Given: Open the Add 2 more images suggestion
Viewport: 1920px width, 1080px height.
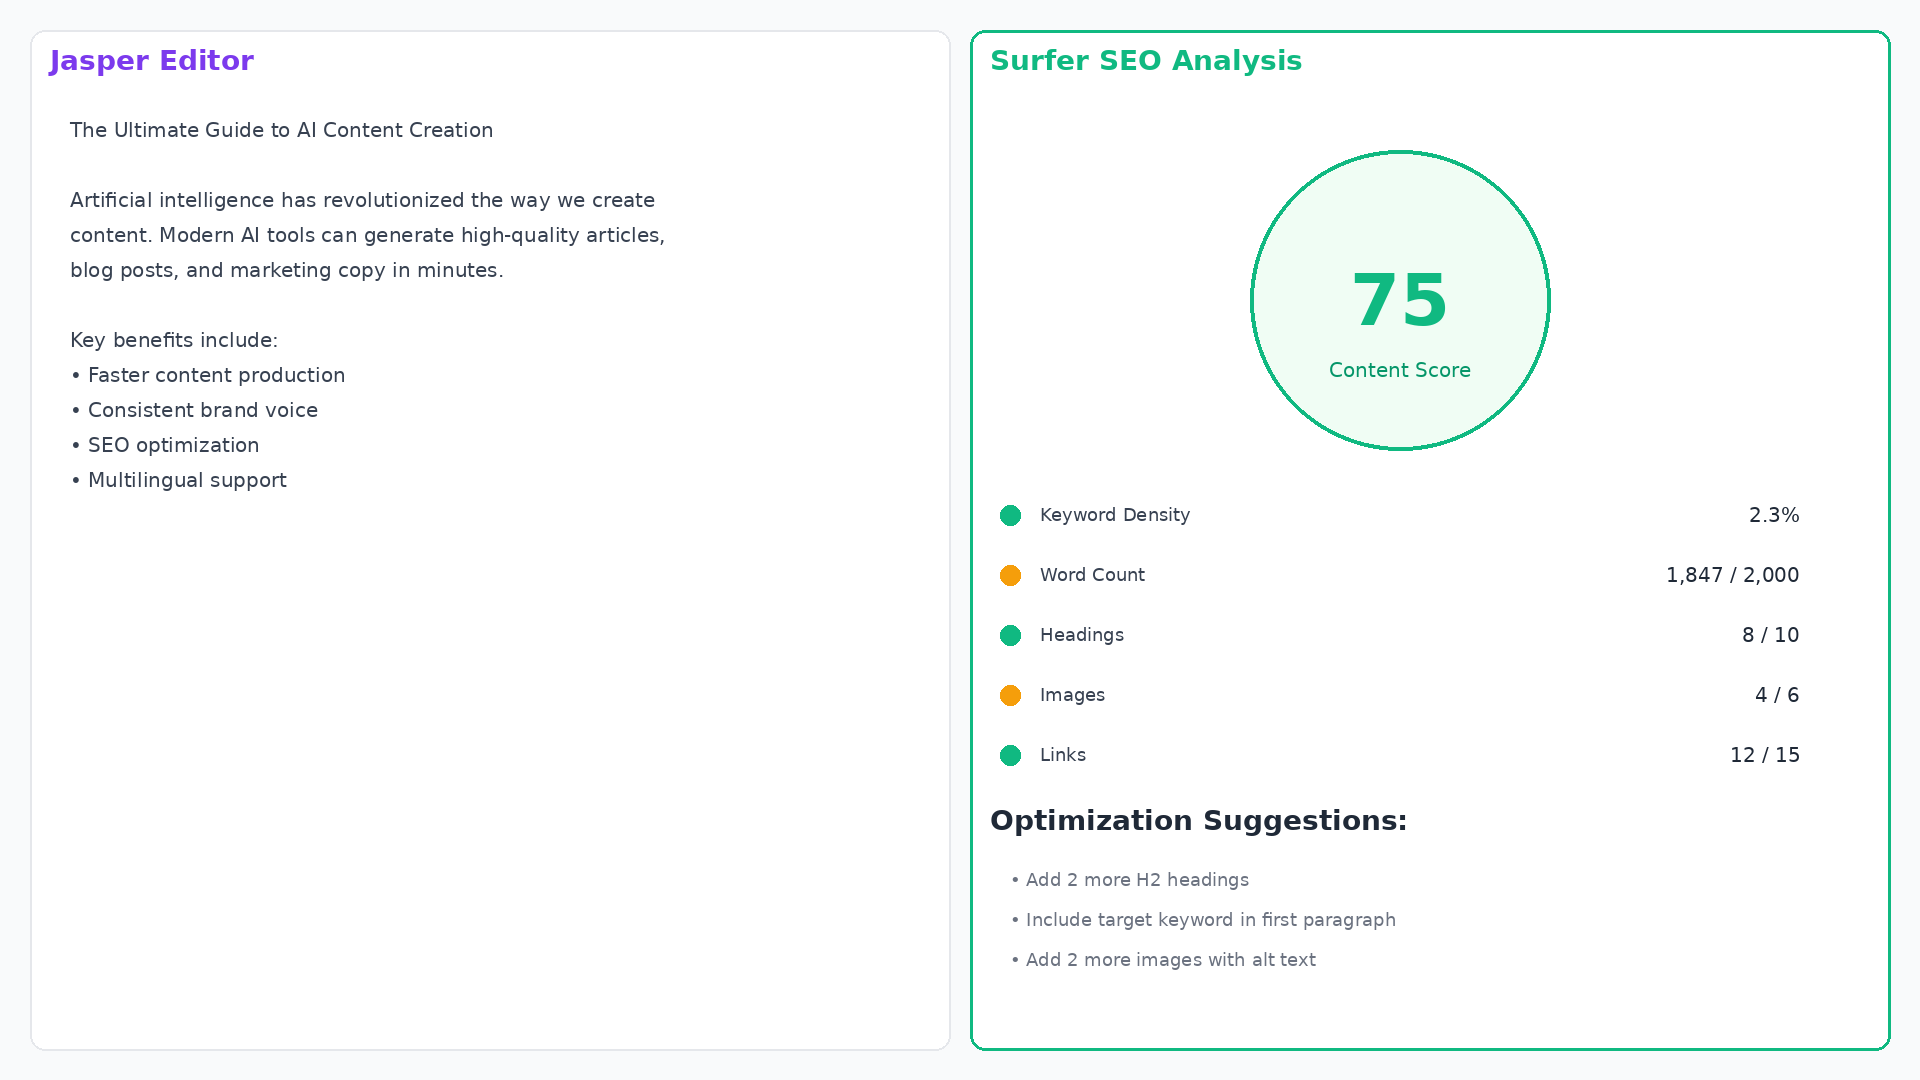Looking at the screenshot, I should coord(1169,960).
